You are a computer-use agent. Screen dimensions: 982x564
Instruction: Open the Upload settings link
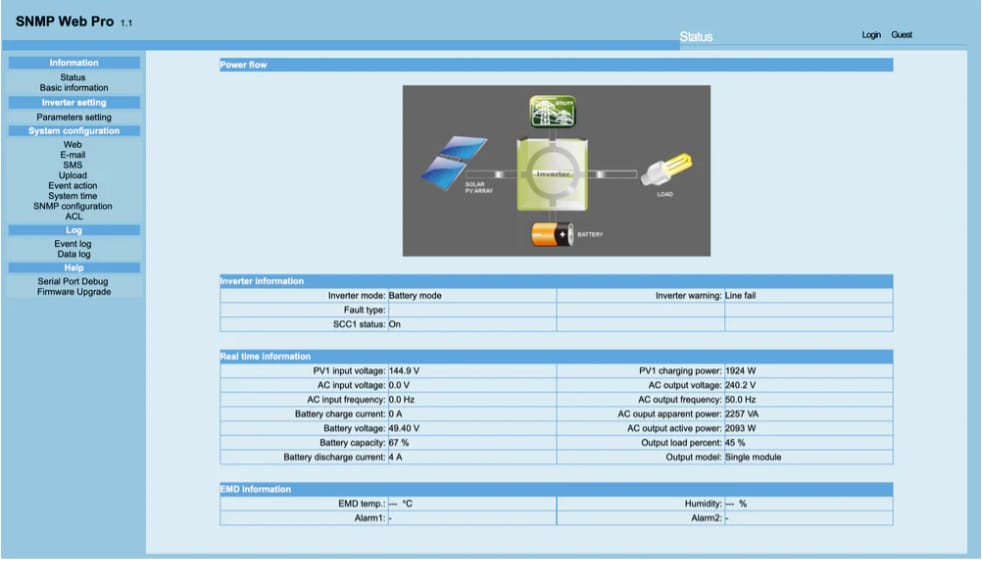click(x=73, y=176)
